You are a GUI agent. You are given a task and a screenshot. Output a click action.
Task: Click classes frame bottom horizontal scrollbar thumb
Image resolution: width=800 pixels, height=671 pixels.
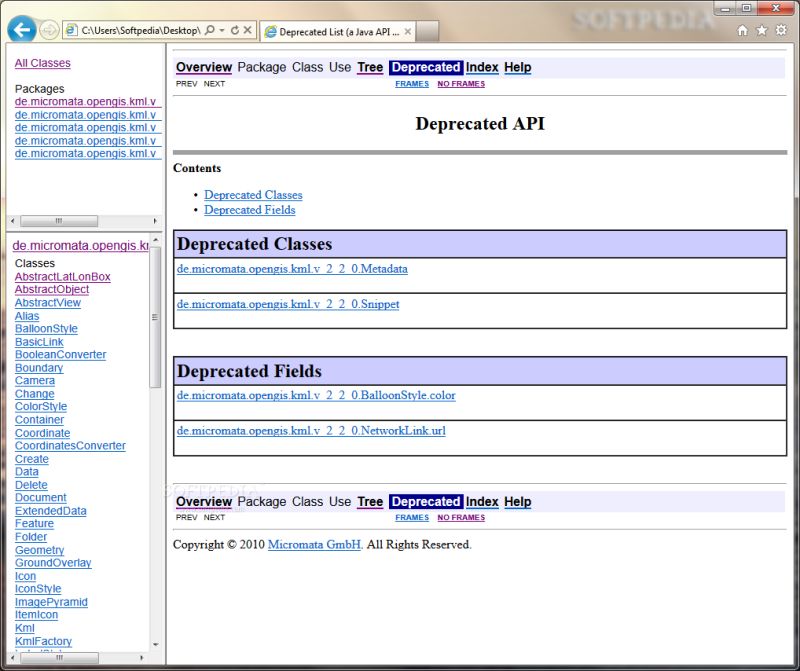point(59,658)
